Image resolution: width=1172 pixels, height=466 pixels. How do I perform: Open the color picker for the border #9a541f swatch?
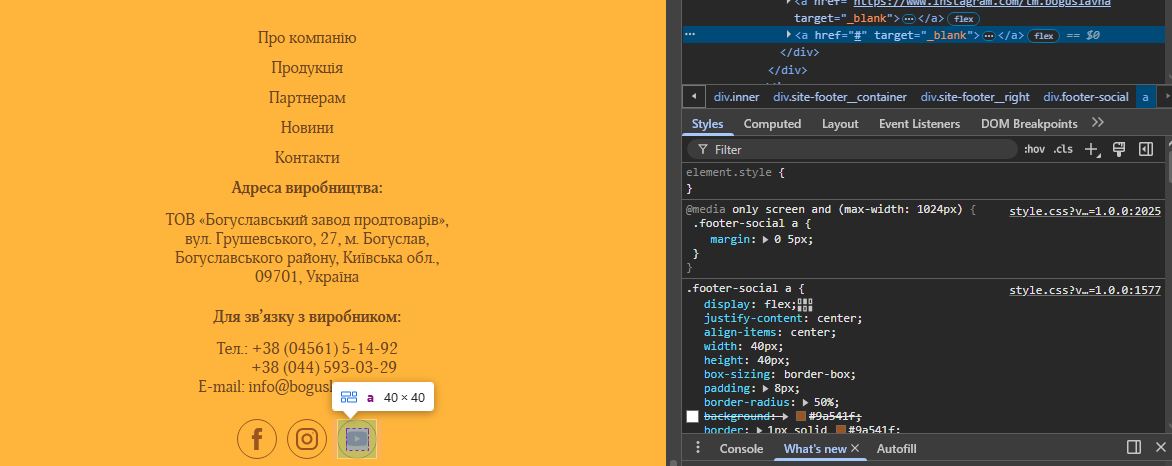coord(841,430)
